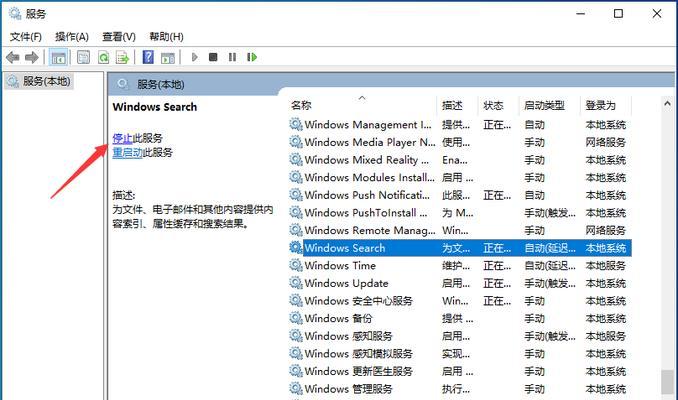
Task: Select the Windows Time service
Action: [460, 266]
